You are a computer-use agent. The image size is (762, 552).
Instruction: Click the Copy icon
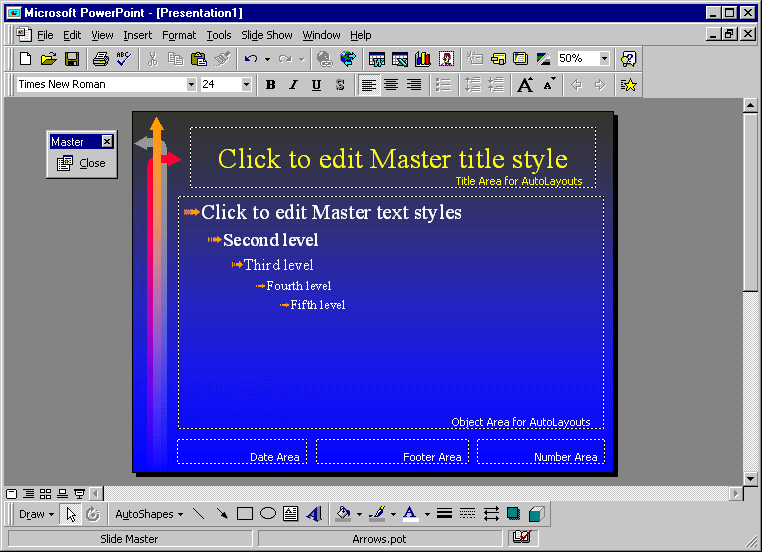pos(175,59)
